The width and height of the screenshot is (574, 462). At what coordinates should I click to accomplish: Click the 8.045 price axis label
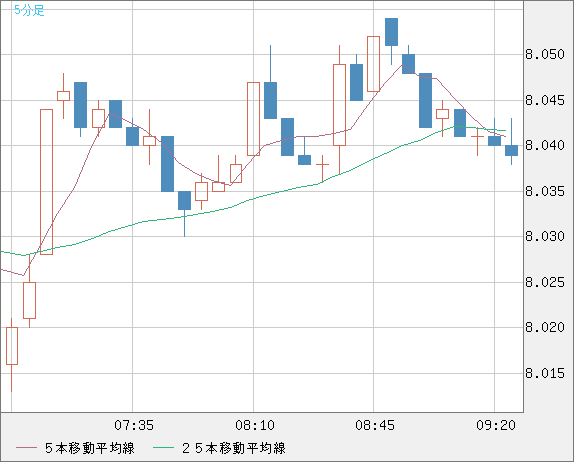click(545, 100)
